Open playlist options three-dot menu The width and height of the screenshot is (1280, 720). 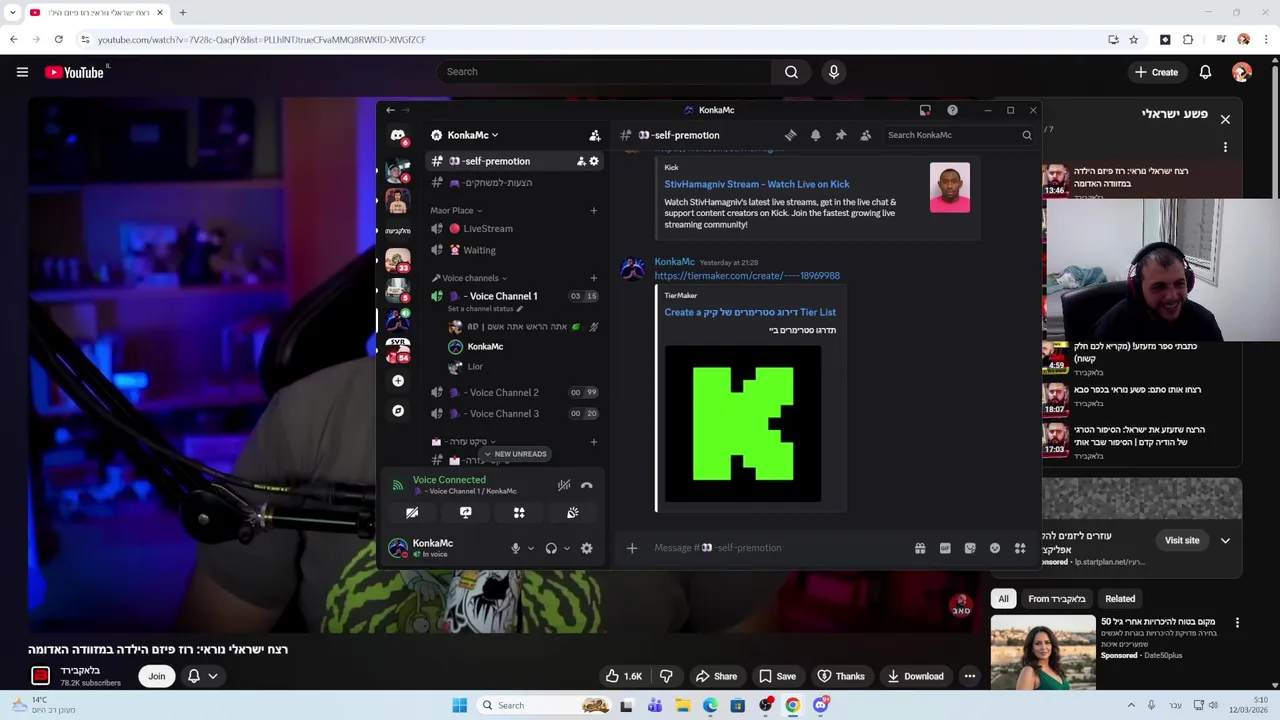pyautogui.click(x=1225, y=147)
